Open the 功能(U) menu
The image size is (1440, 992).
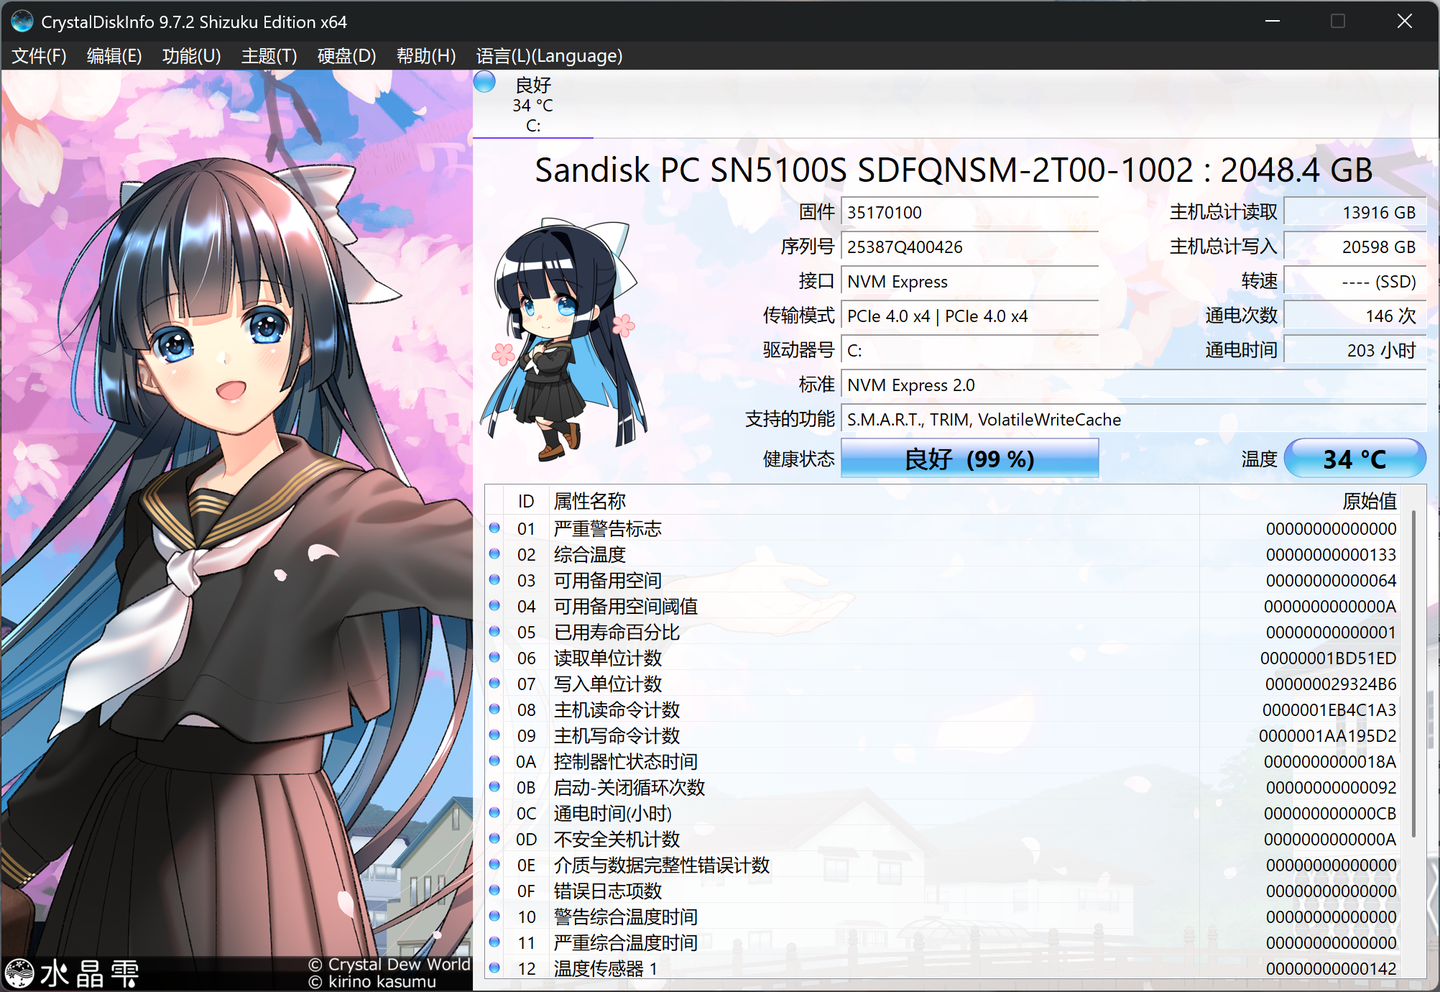(x=191, y=56)
